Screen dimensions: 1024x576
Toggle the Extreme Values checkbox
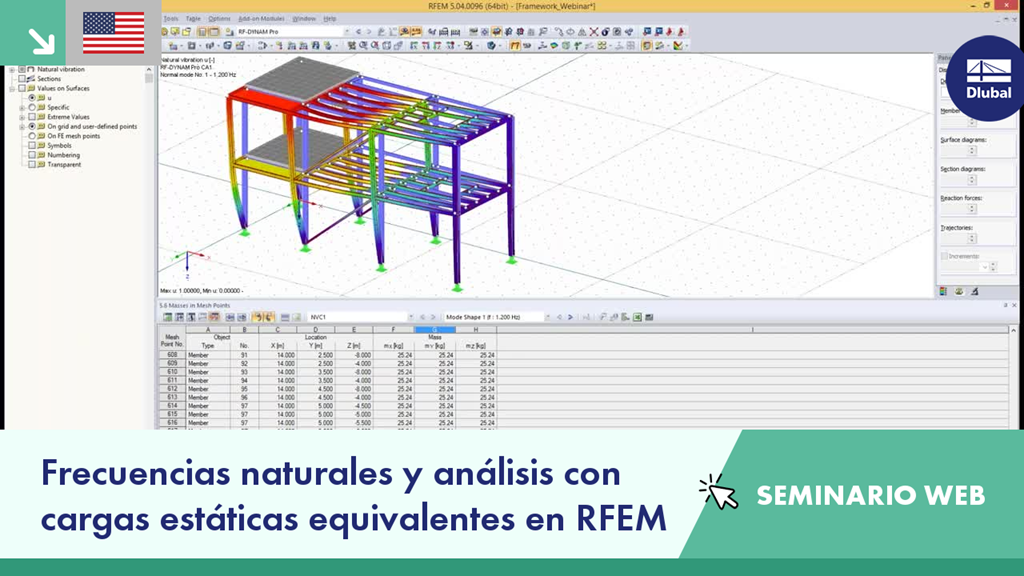coord(31,117)
